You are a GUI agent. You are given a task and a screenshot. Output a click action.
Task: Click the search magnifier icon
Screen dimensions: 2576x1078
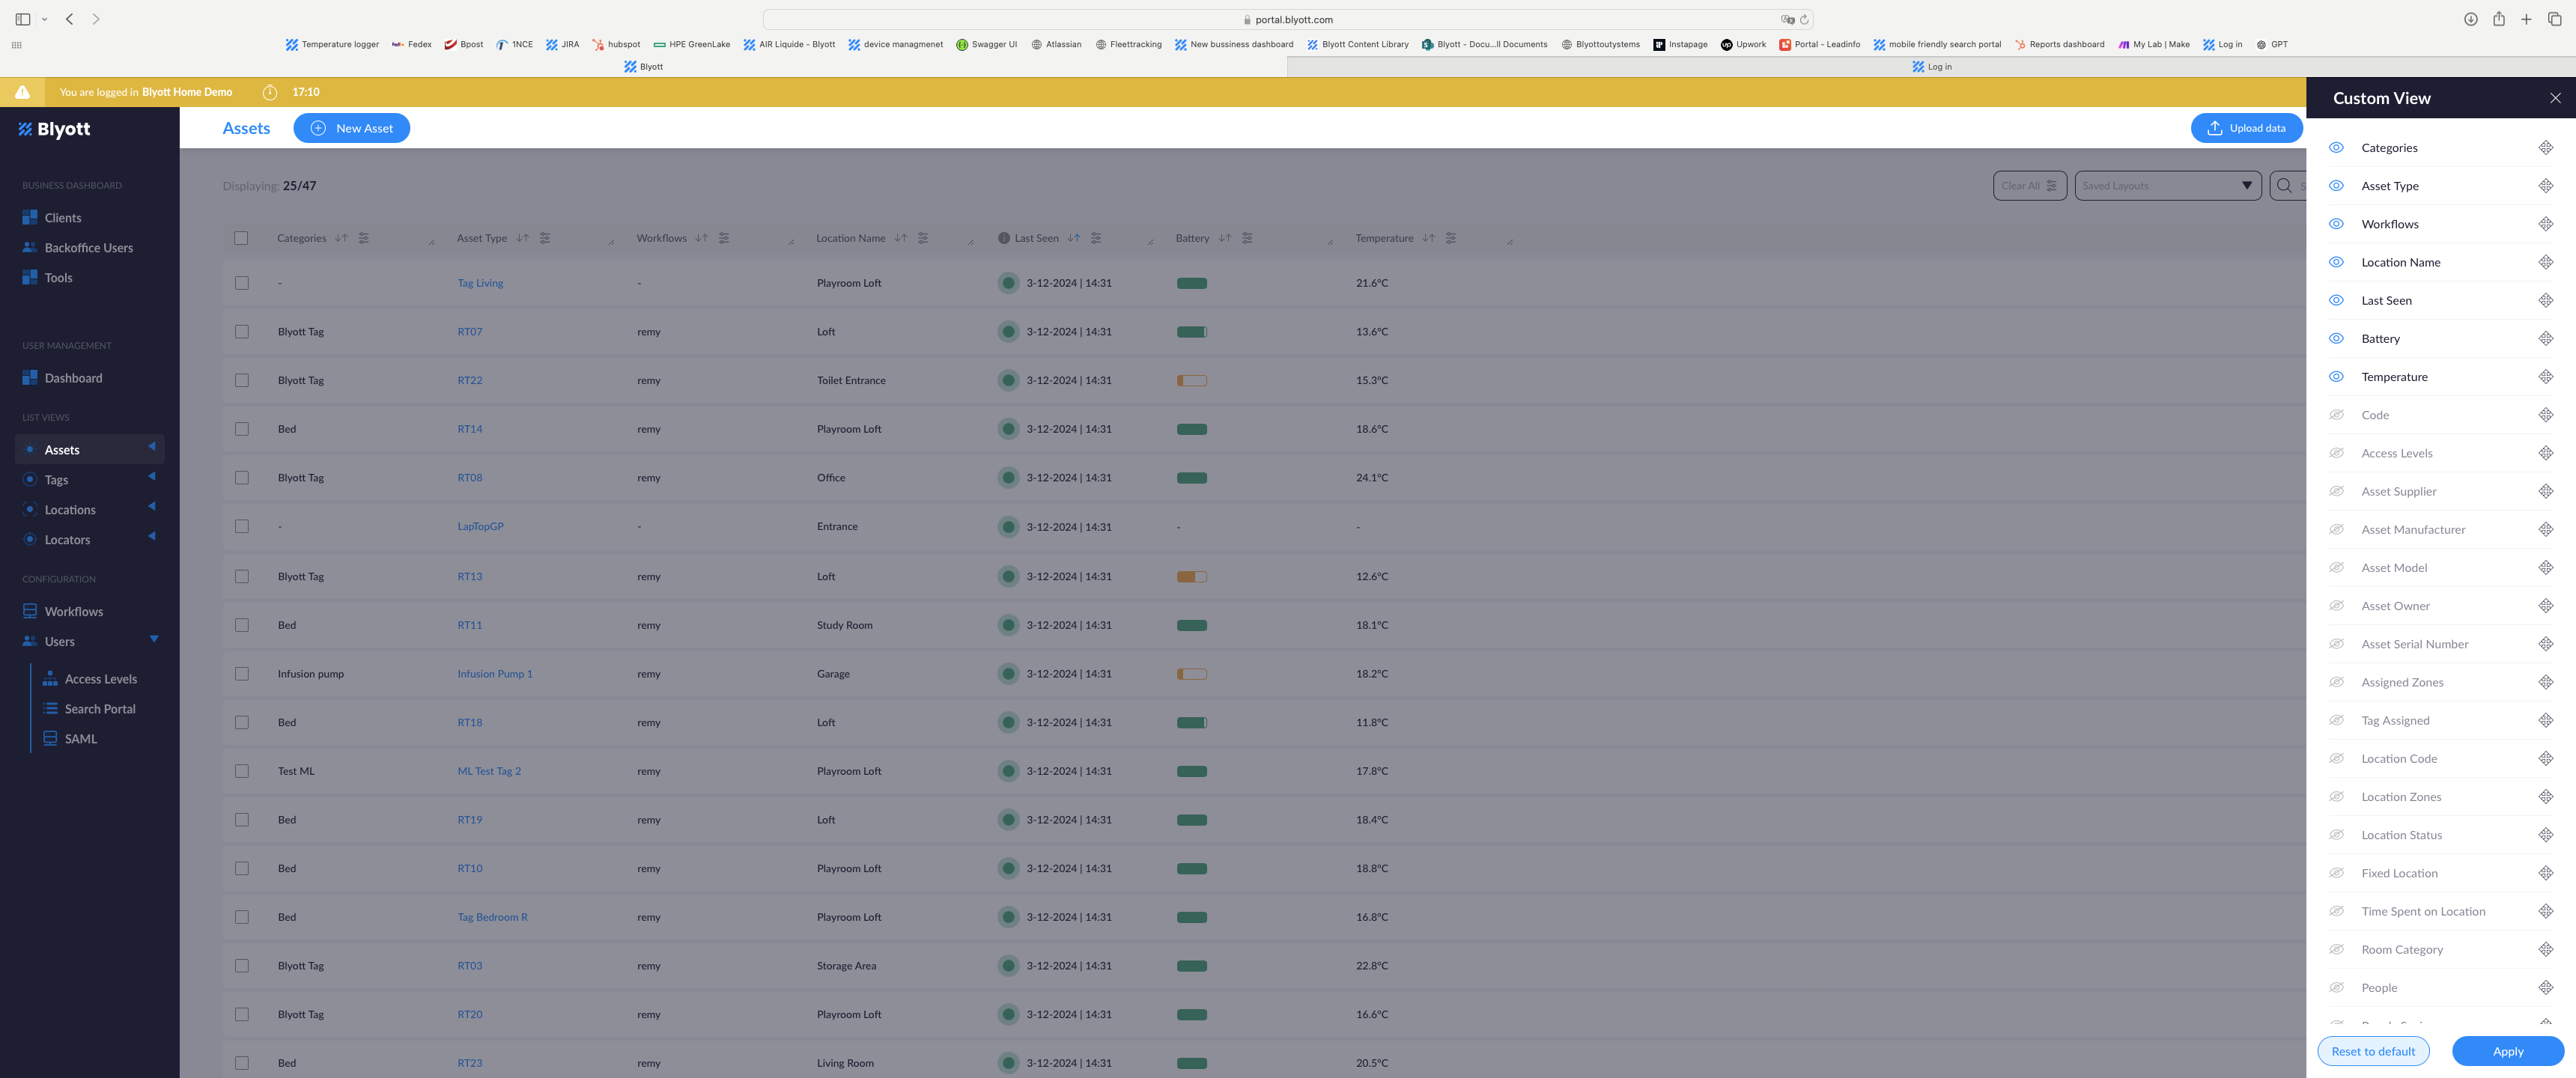tap(2284, 186)
